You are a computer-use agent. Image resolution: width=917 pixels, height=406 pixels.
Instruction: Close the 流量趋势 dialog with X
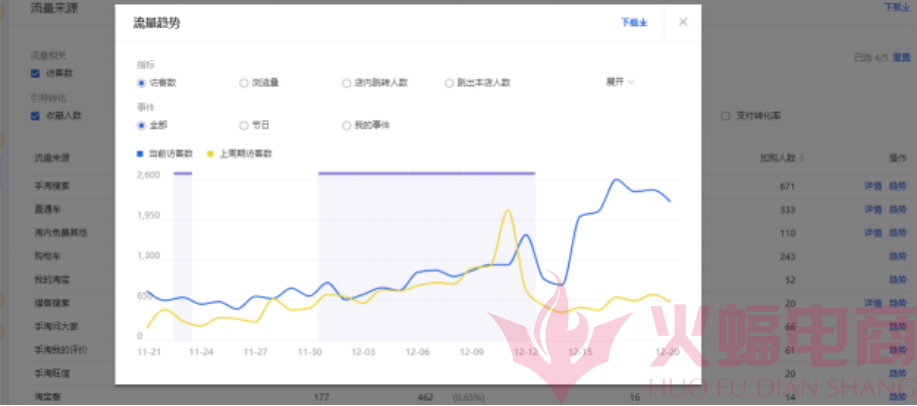click(x=682, y=22)
